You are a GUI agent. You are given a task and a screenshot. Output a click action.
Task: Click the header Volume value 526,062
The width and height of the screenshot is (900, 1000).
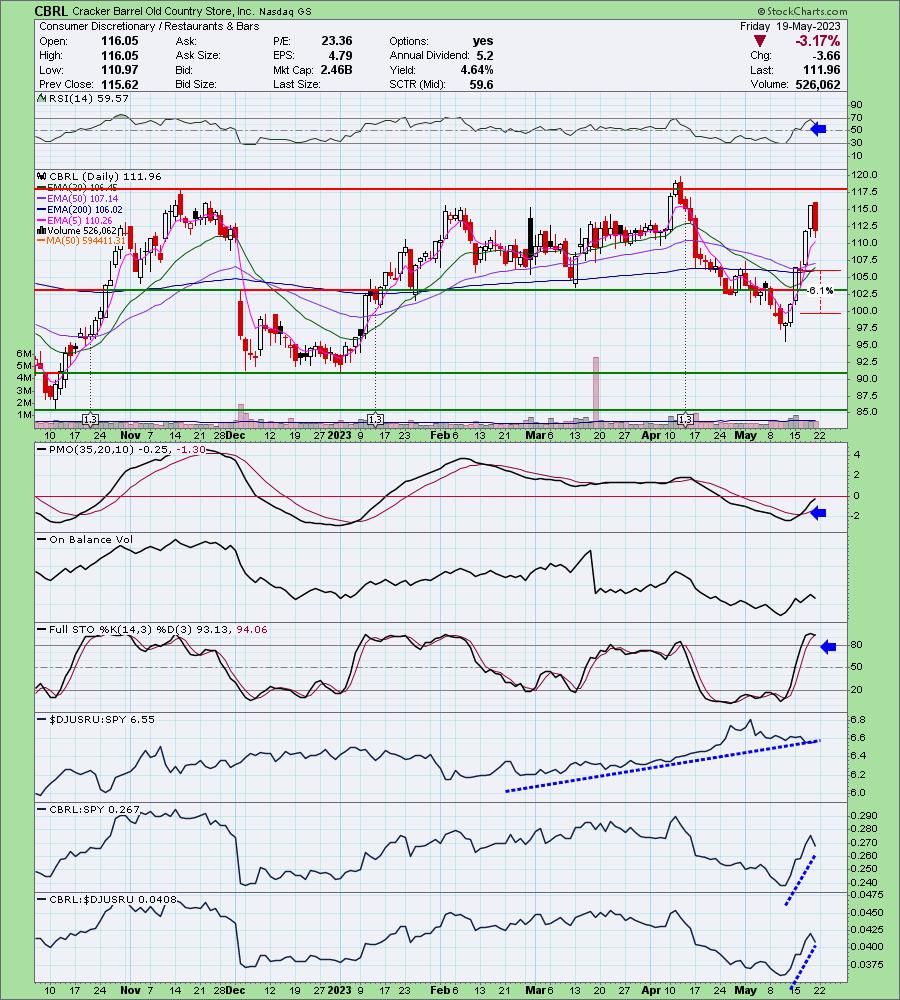[x=818, y=84]
